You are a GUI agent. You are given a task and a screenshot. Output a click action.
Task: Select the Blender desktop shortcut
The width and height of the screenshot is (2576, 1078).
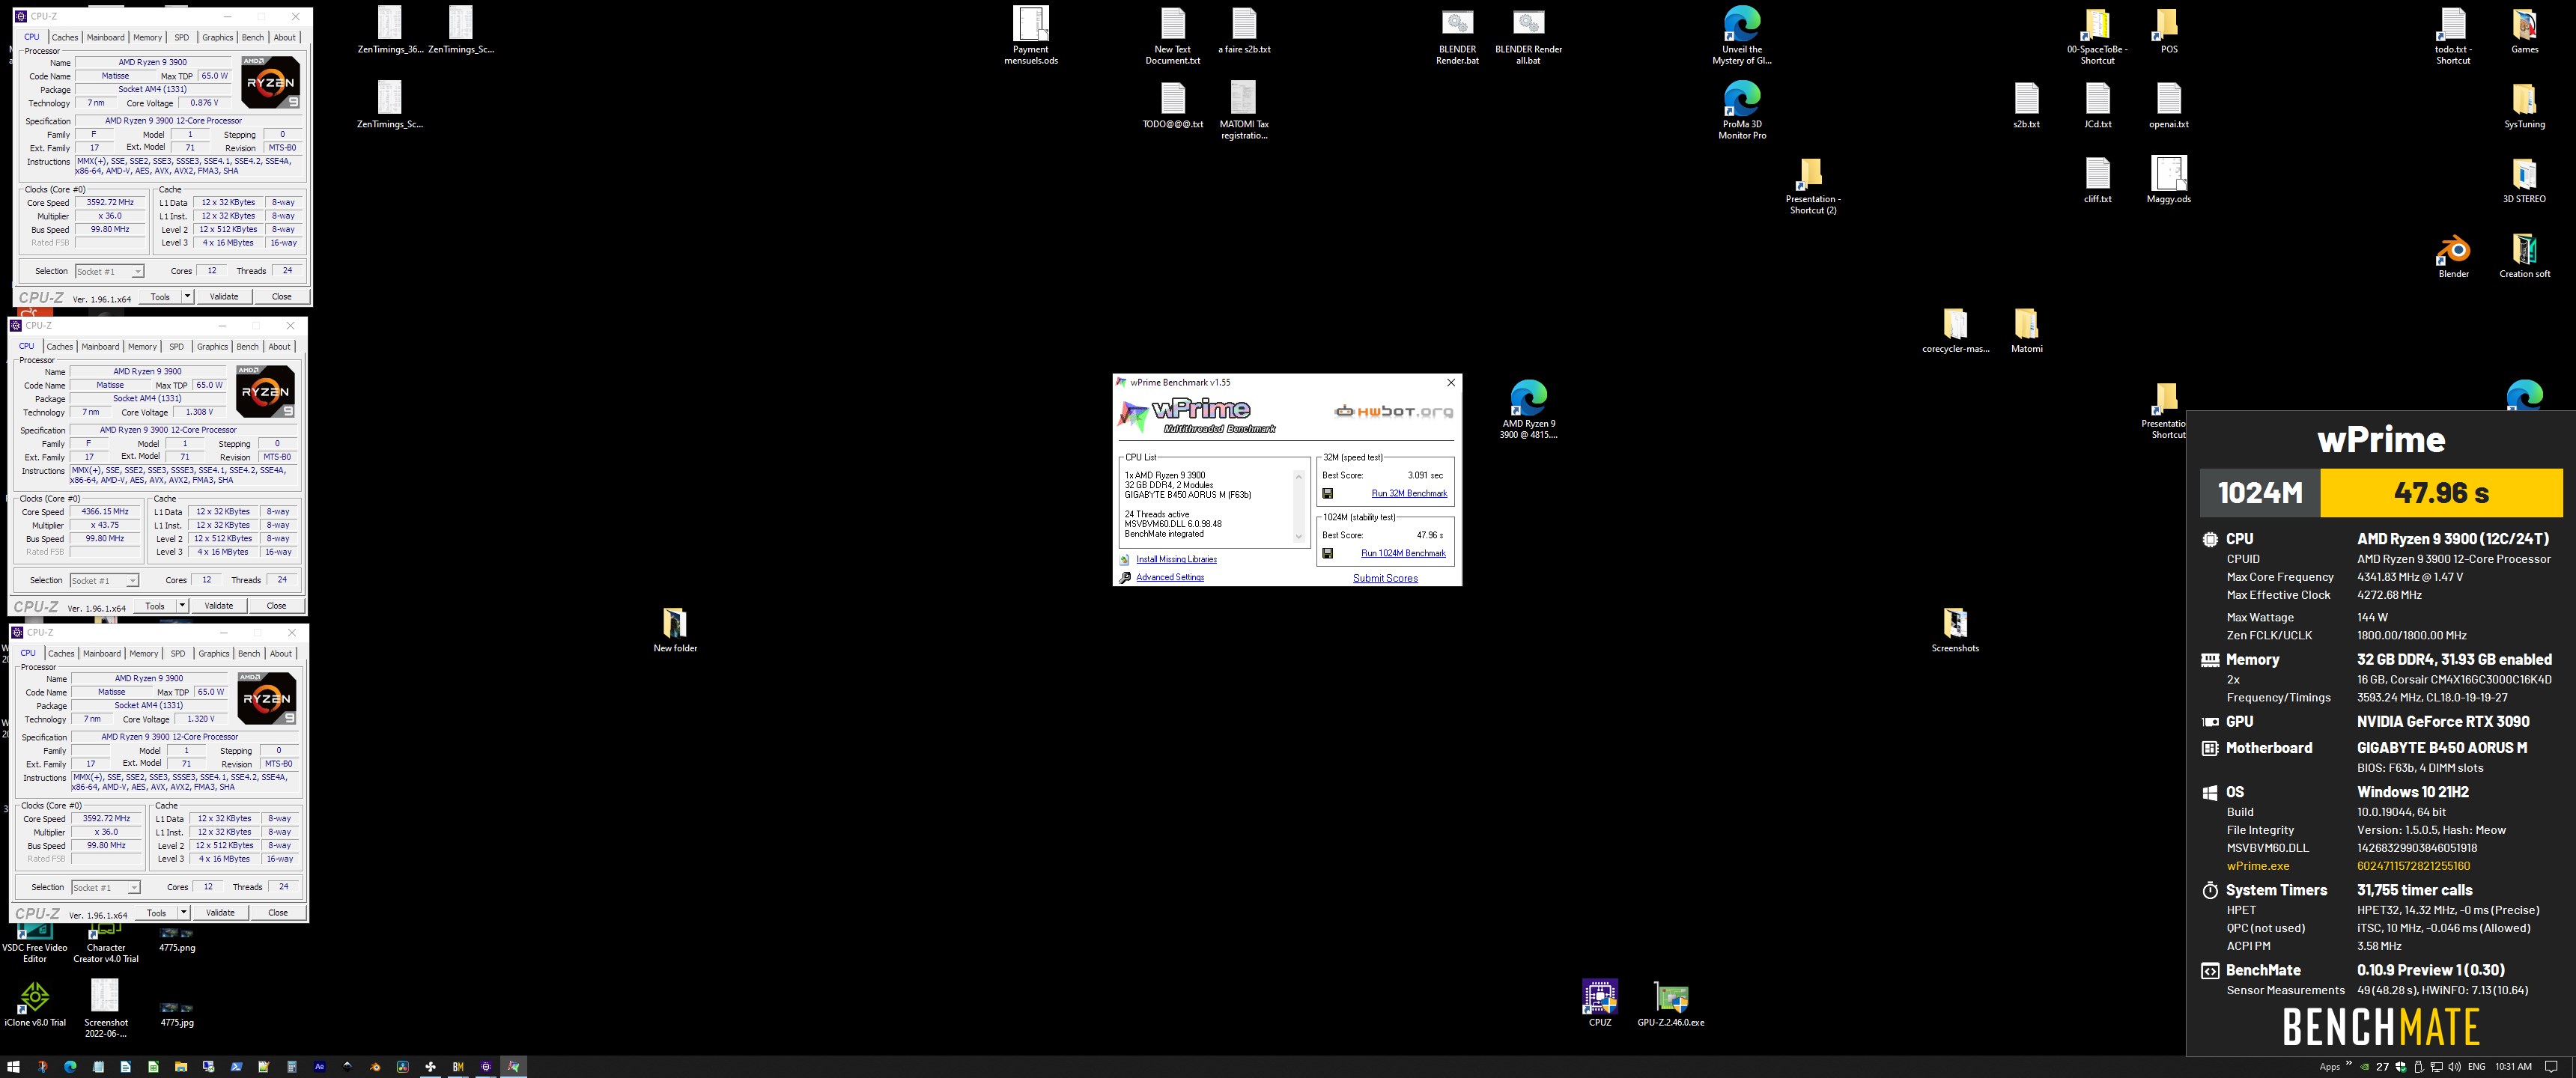pyautogui.click(x=2453, y=256)
